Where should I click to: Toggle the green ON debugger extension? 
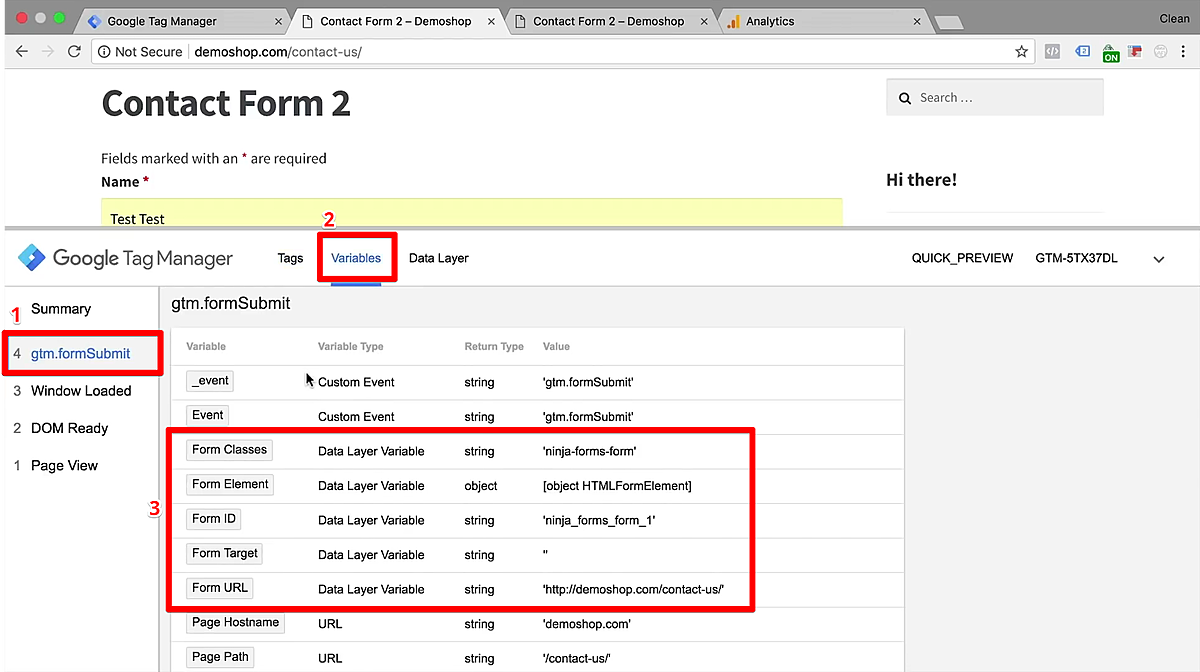point(1111,53)
